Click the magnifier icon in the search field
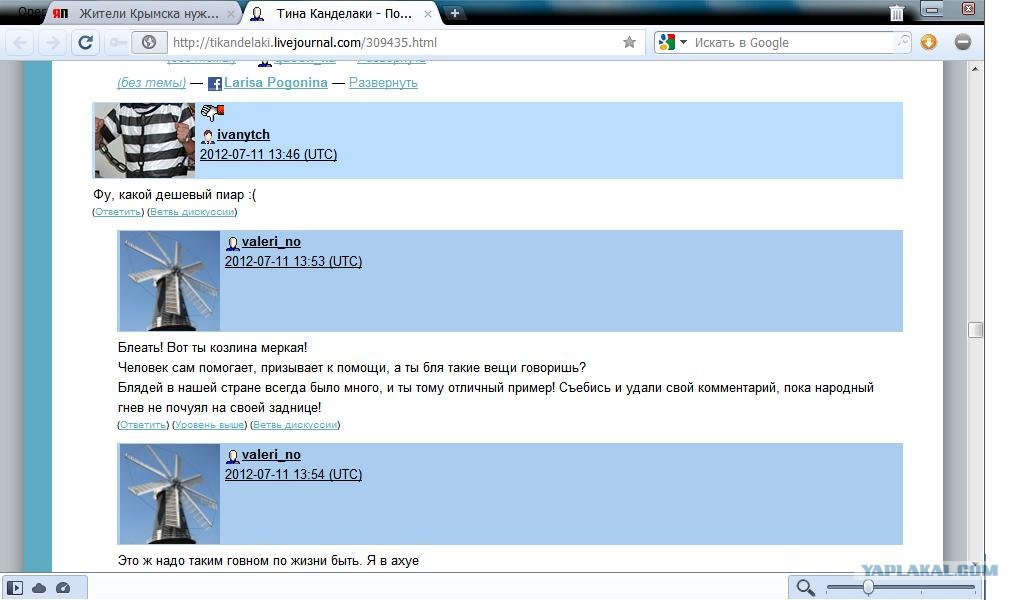1024x600 pixels. 902,42
